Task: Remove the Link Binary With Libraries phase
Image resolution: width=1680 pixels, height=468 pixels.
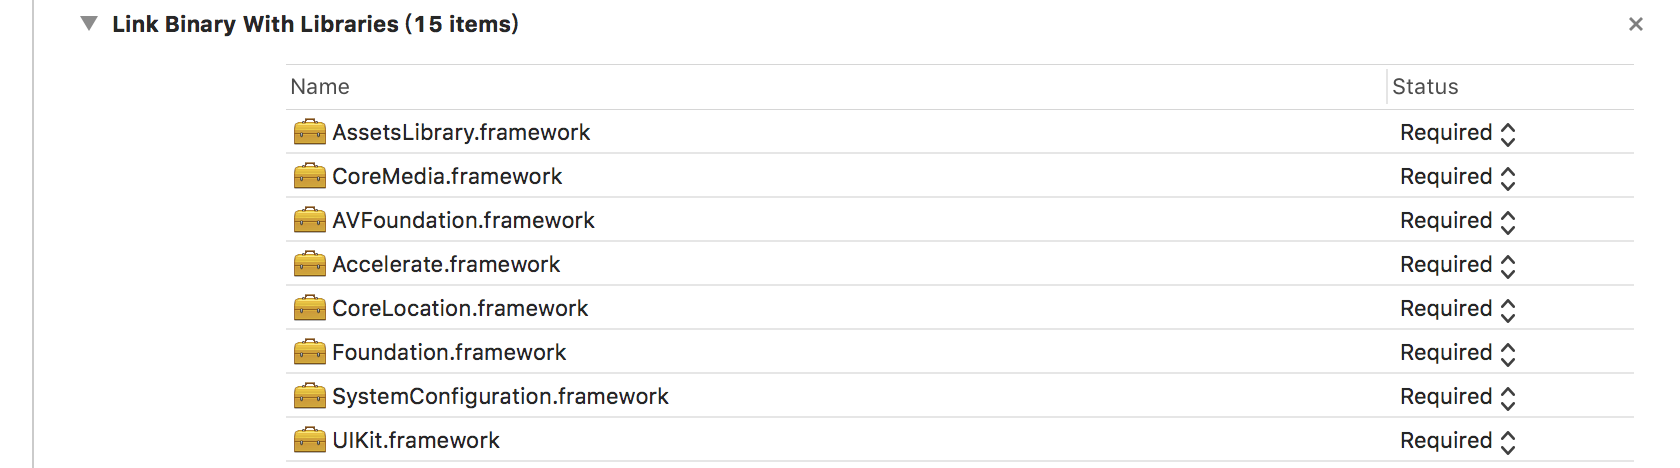Action: coord(1636,24)
